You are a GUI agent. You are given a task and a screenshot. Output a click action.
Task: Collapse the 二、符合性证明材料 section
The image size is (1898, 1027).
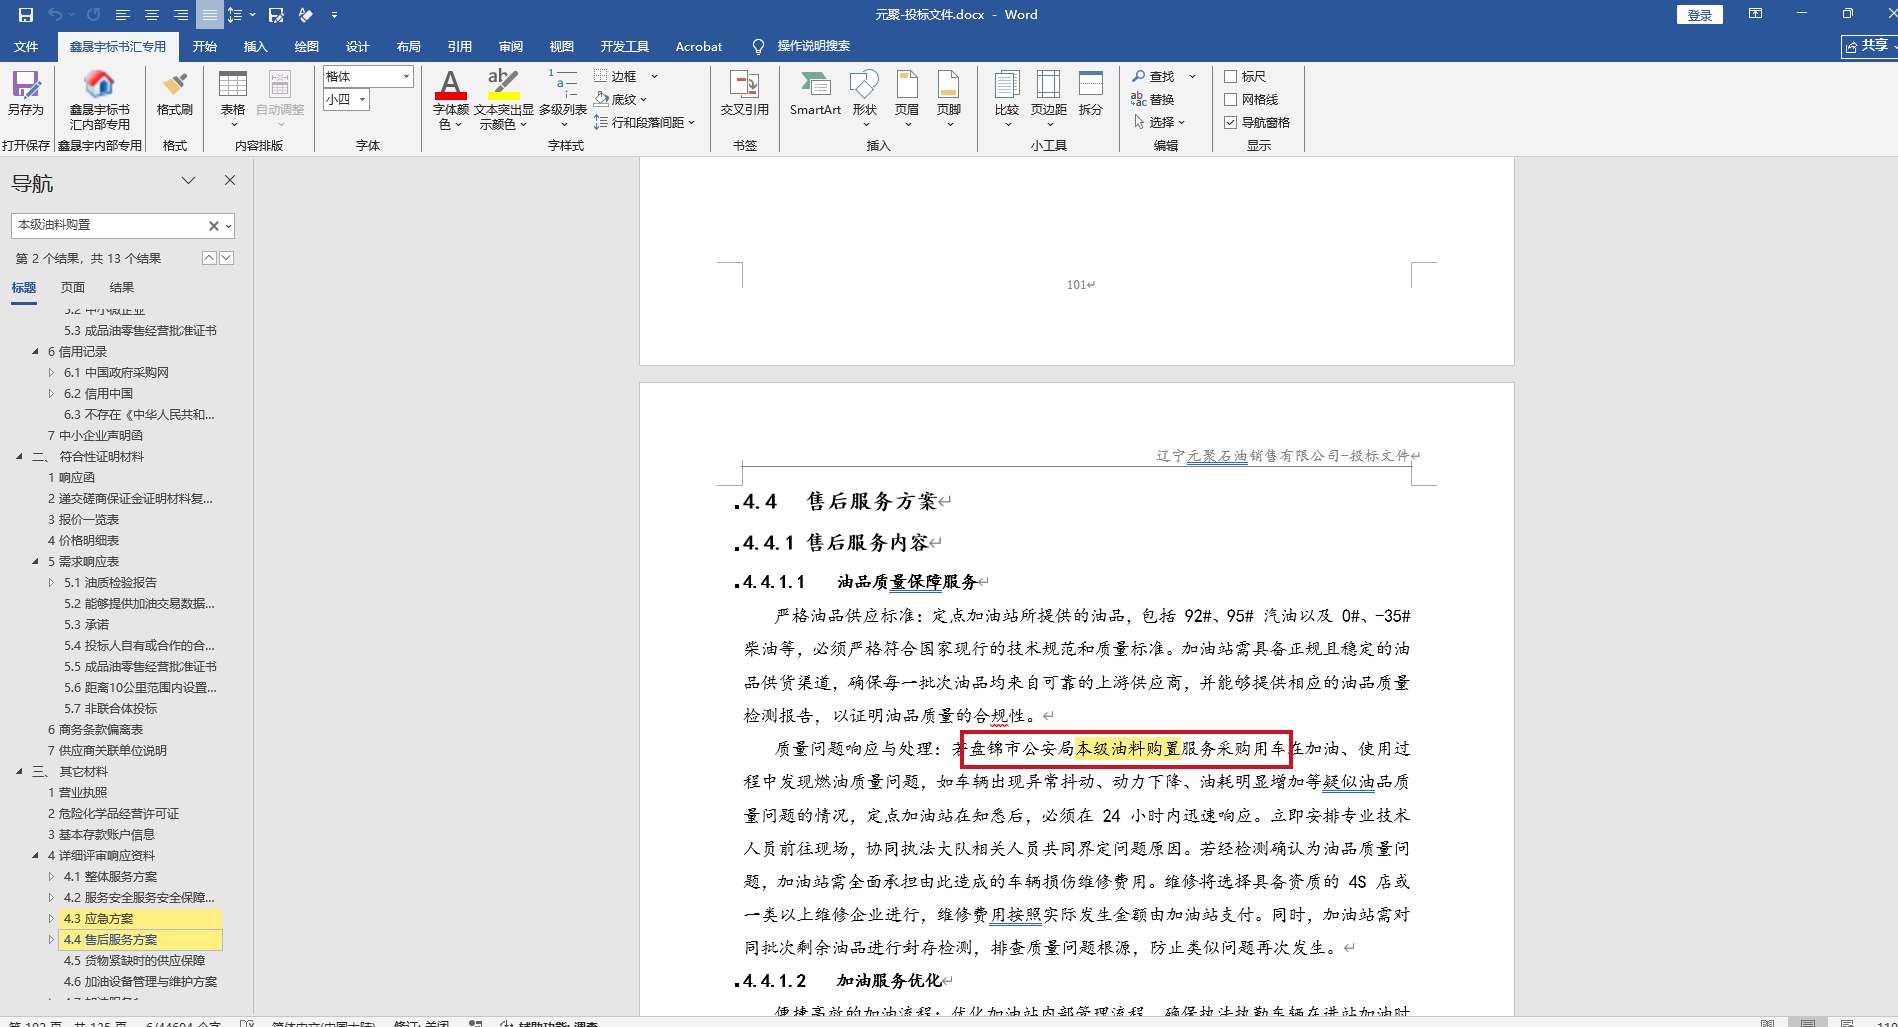[19, 457]
